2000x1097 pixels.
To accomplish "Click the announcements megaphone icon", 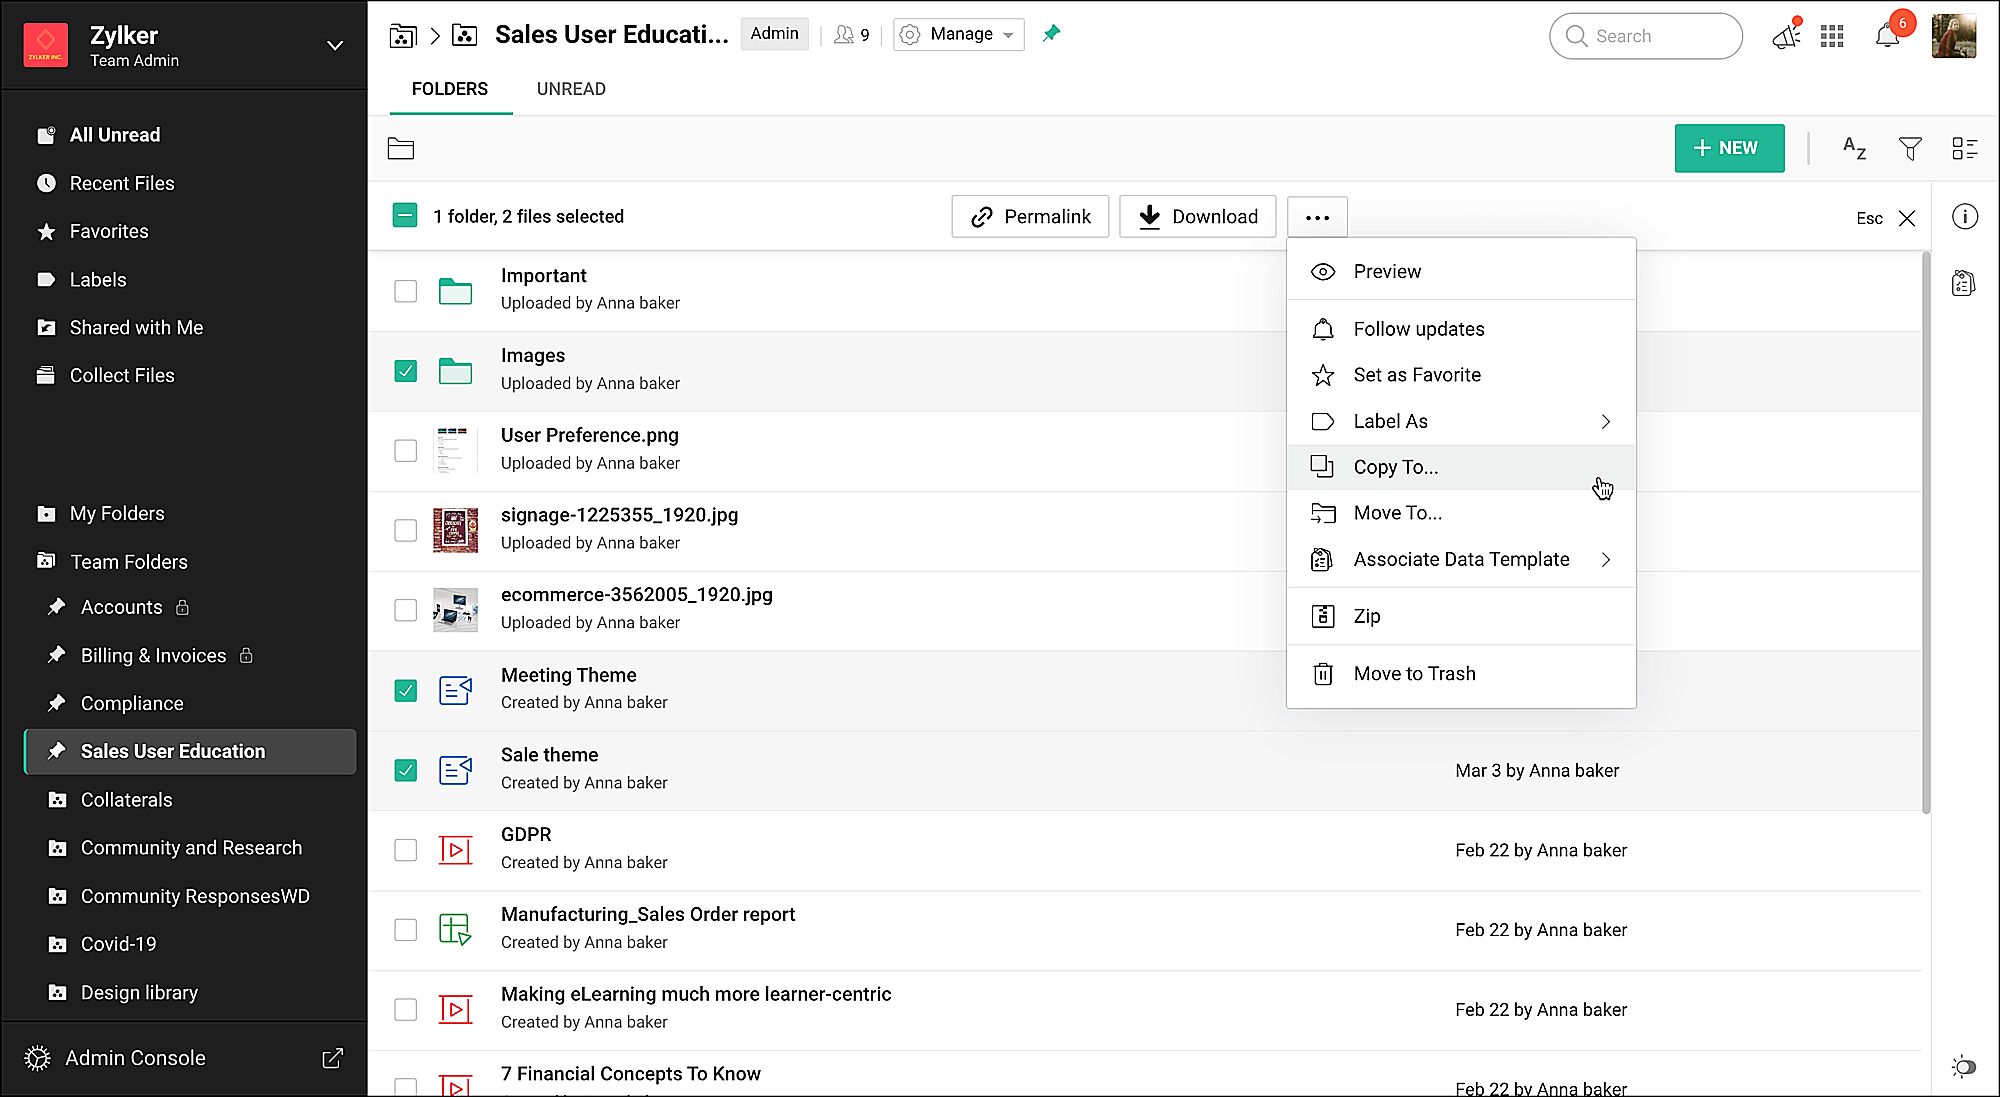I will click(x=1785, y=37).
